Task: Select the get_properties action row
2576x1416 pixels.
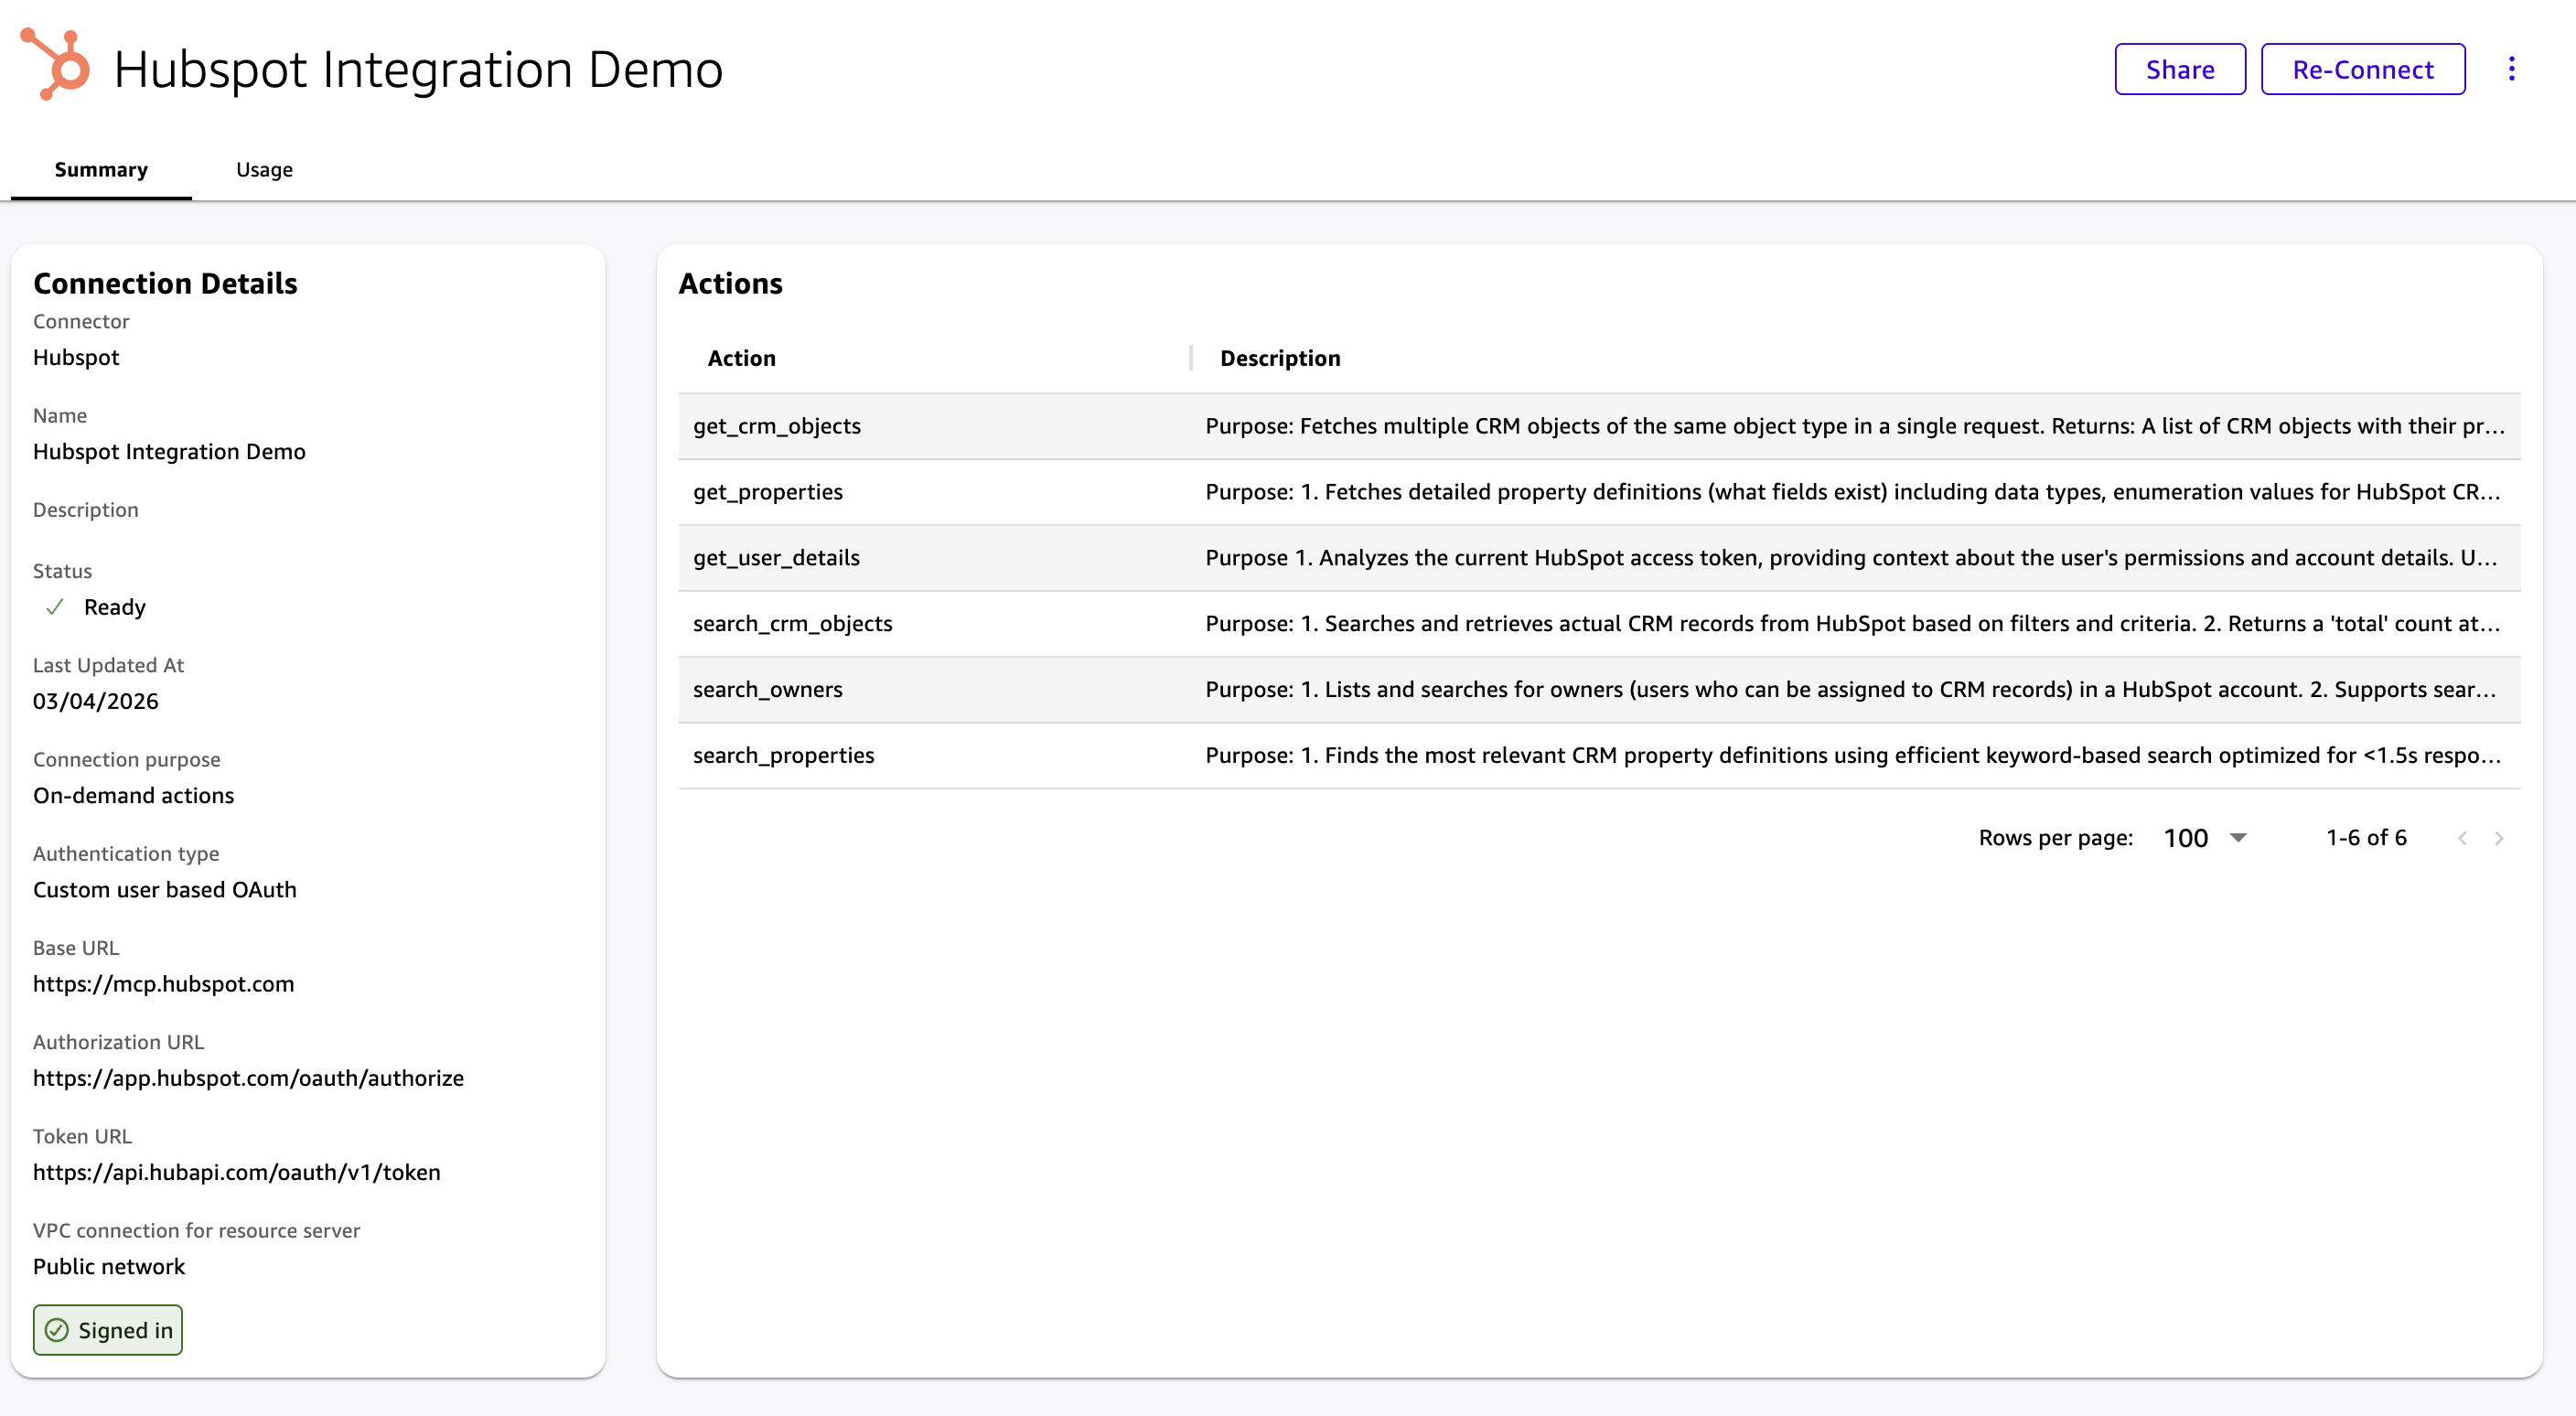Action: [x=767, y=492]
